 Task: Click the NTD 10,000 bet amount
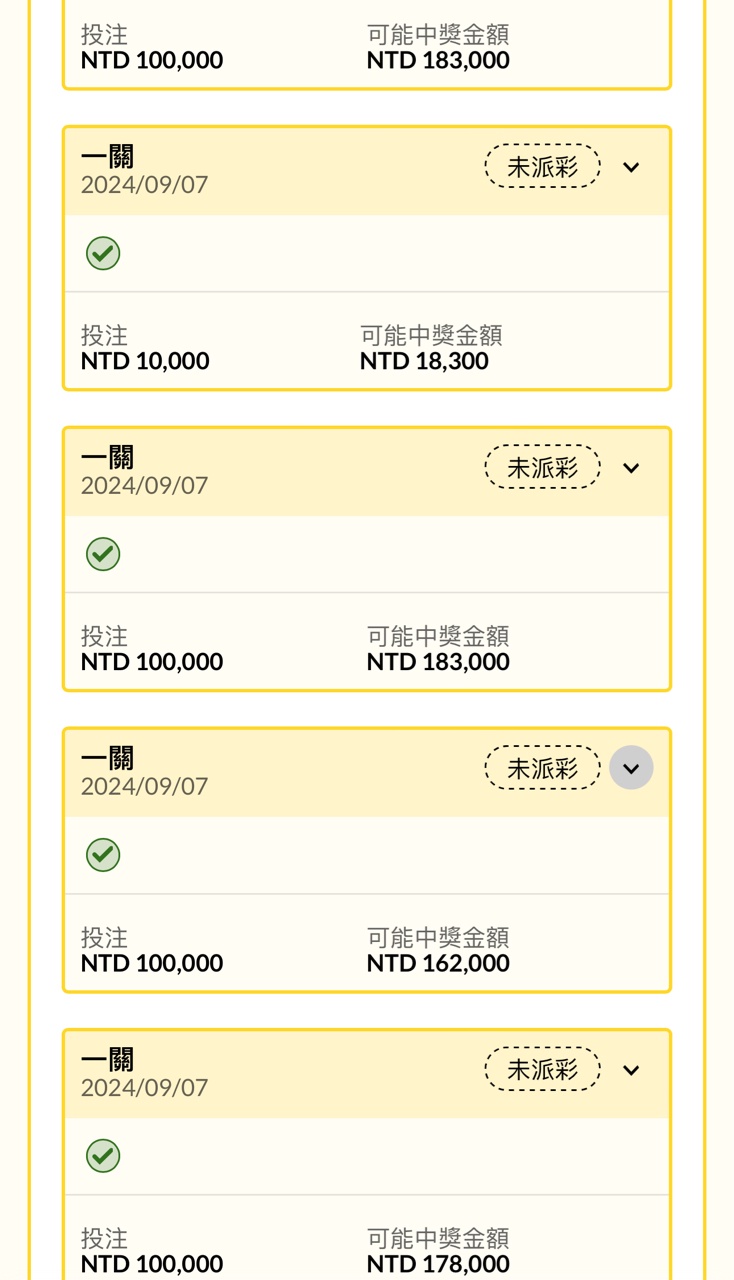pyautogui.click(x=145, y=361)
